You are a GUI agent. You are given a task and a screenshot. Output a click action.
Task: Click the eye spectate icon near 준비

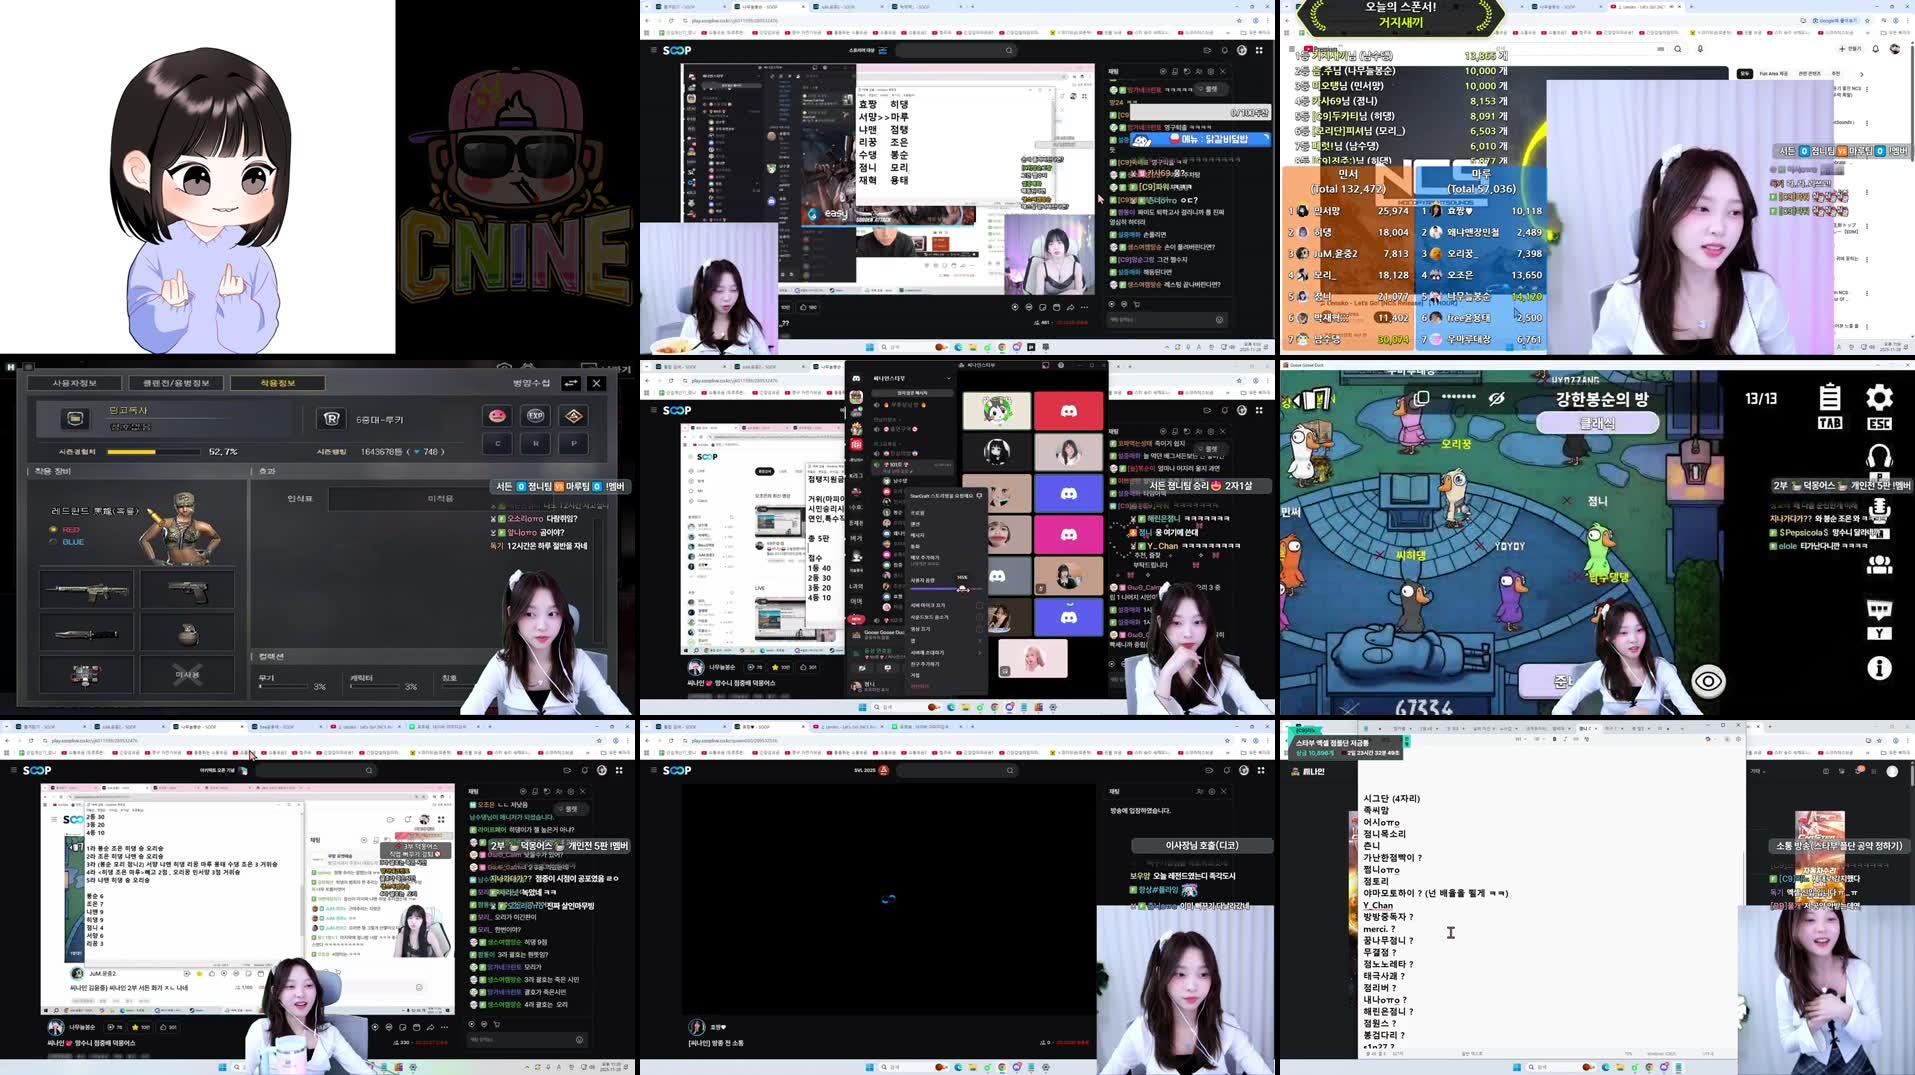tap(1707, 681)
